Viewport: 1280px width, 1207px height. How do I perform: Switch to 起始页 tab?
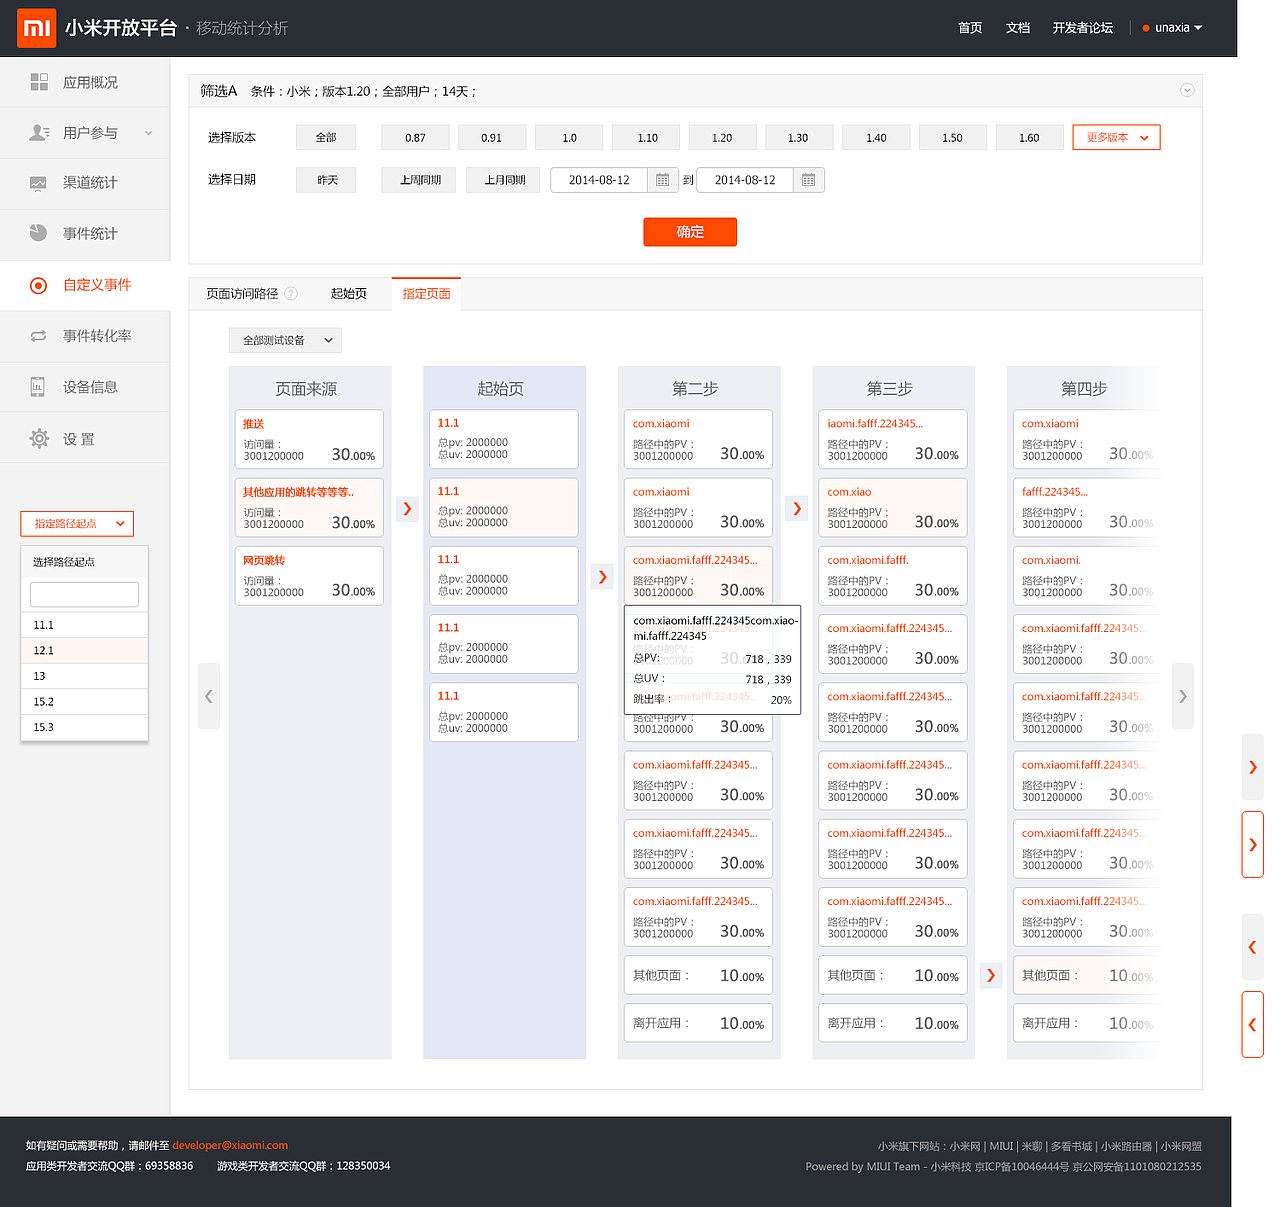point(349,294)
